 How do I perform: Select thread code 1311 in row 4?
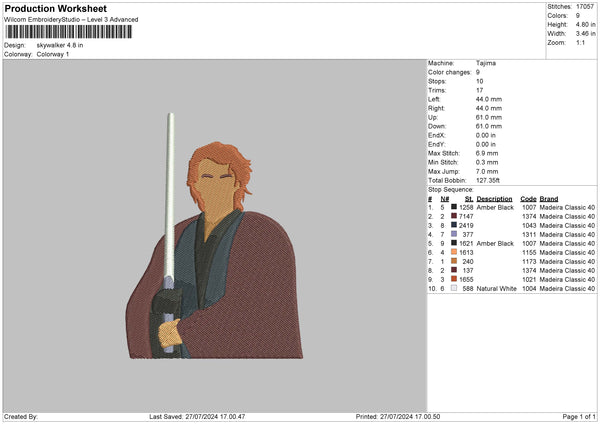click(529, 235)
